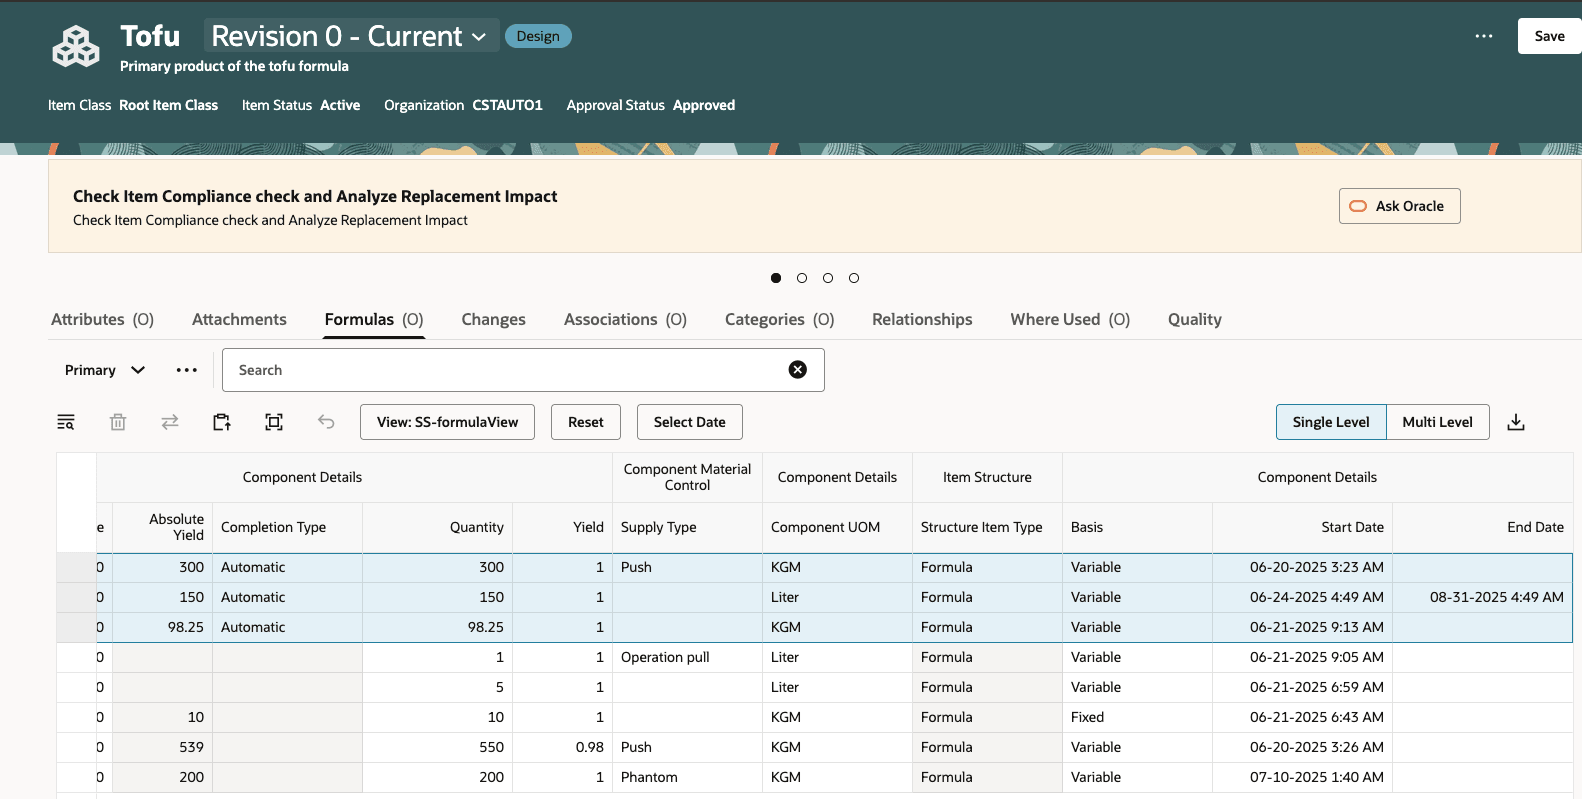Click the query/filter rows icon
Viewport: 1582px width, 799px height.
(x=66, y=422)
